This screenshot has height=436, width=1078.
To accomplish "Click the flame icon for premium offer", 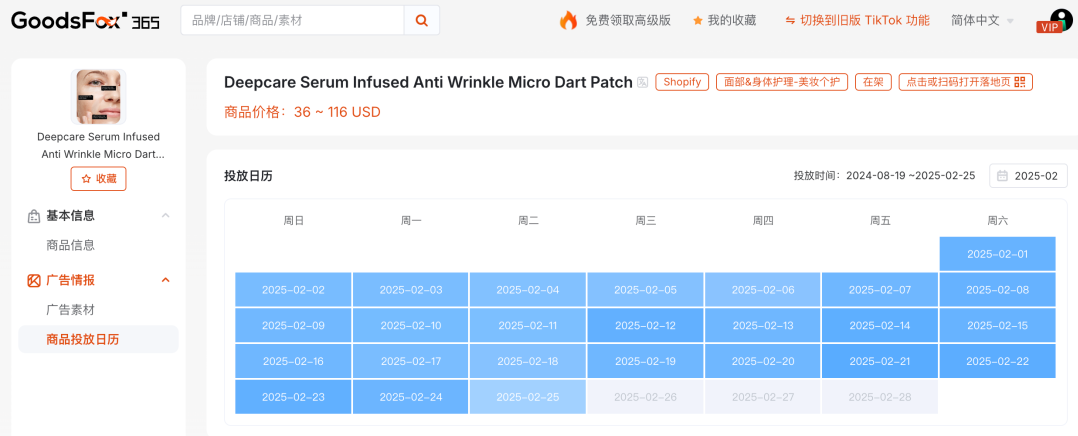I will [x=568, y=21].
